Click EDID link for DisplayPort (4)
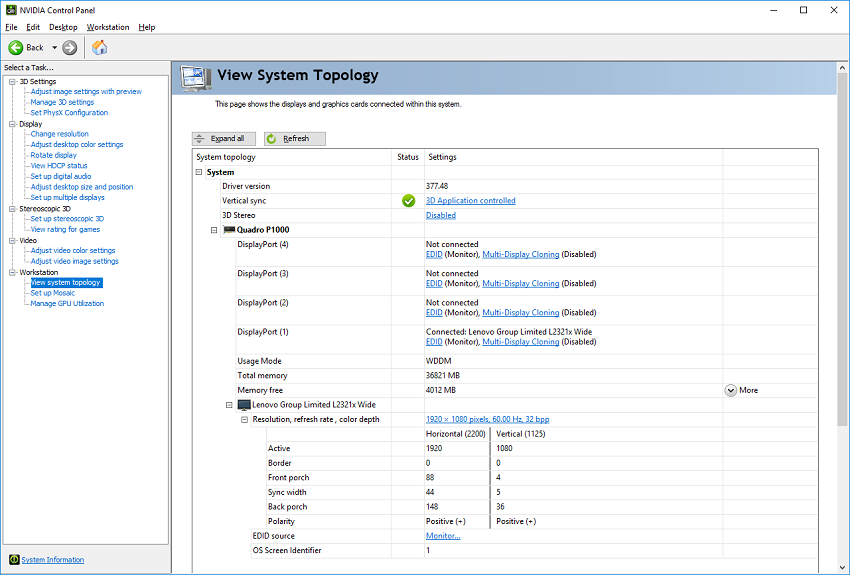The image size is (850, 575). click(434, 254)
